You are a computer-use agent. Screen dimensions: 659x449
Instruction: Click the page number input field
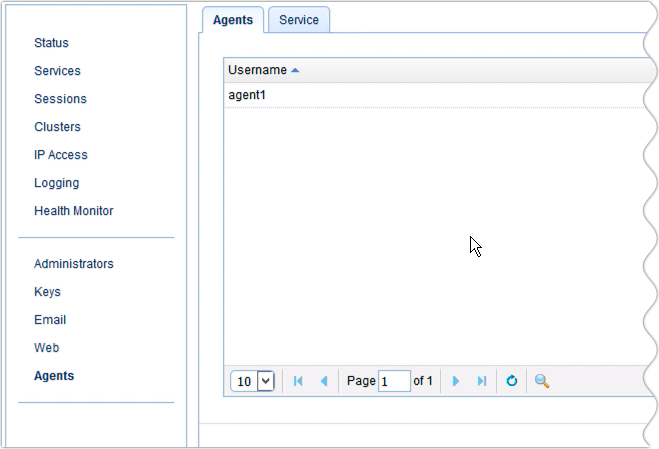(x=394, y=381)
